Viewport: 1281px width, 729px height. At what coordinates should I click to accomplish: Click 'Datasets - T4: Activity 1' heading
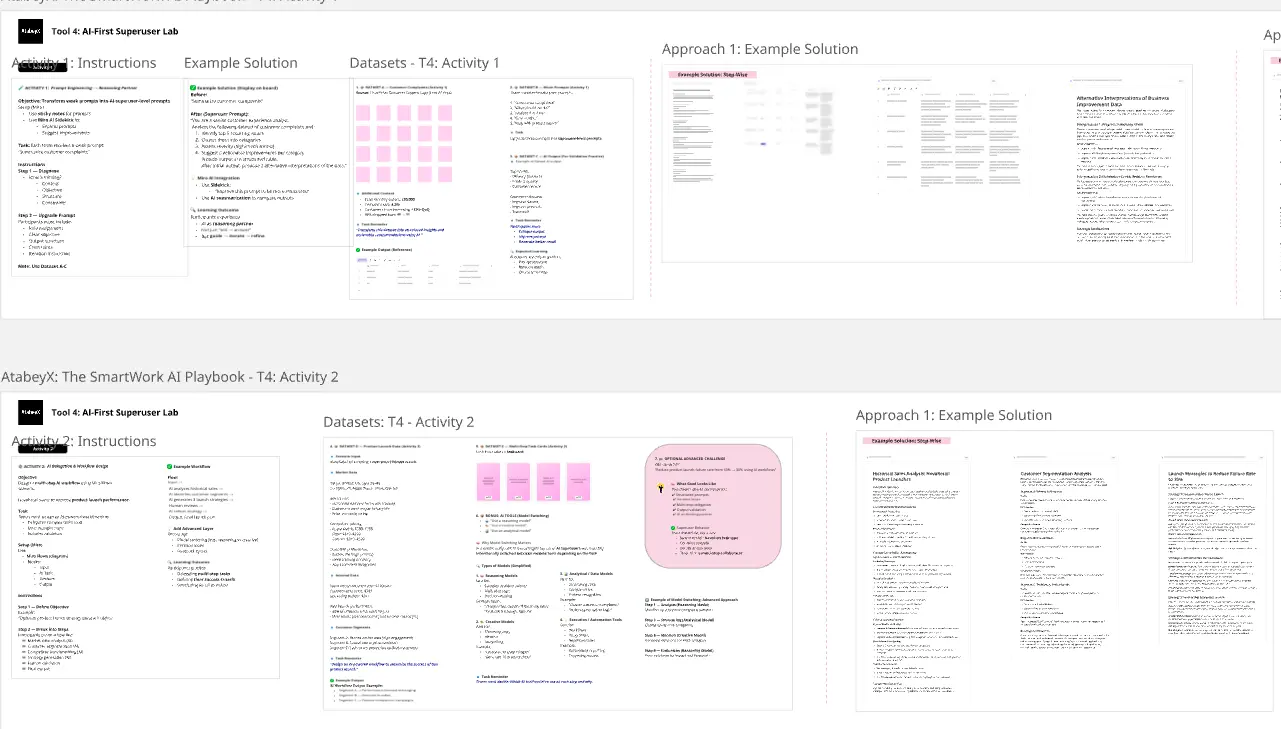click(x=424, y=63)
